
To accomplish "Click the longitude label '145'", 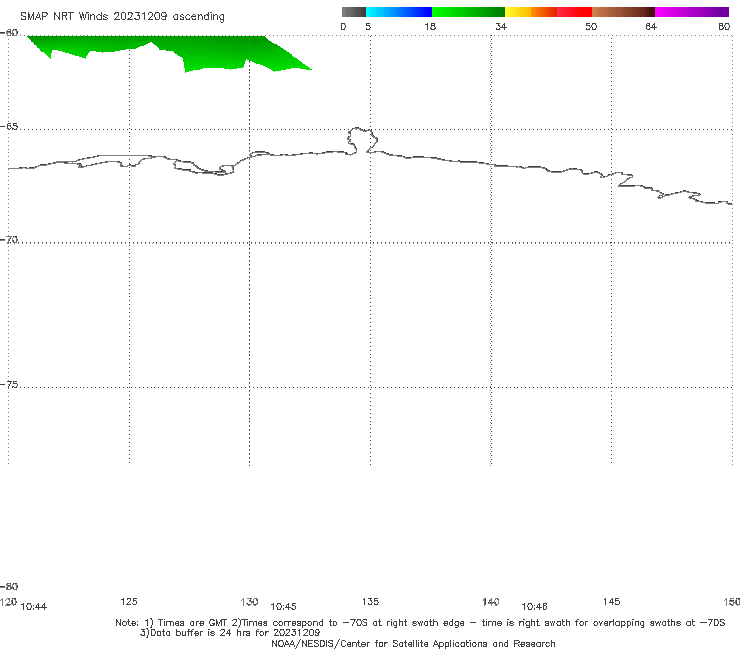I will 612,601.
